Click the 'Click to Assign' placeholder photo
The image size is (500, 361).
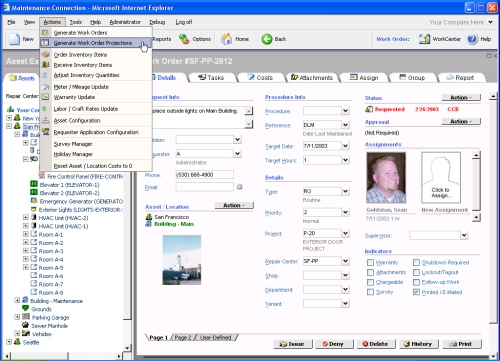441,177
